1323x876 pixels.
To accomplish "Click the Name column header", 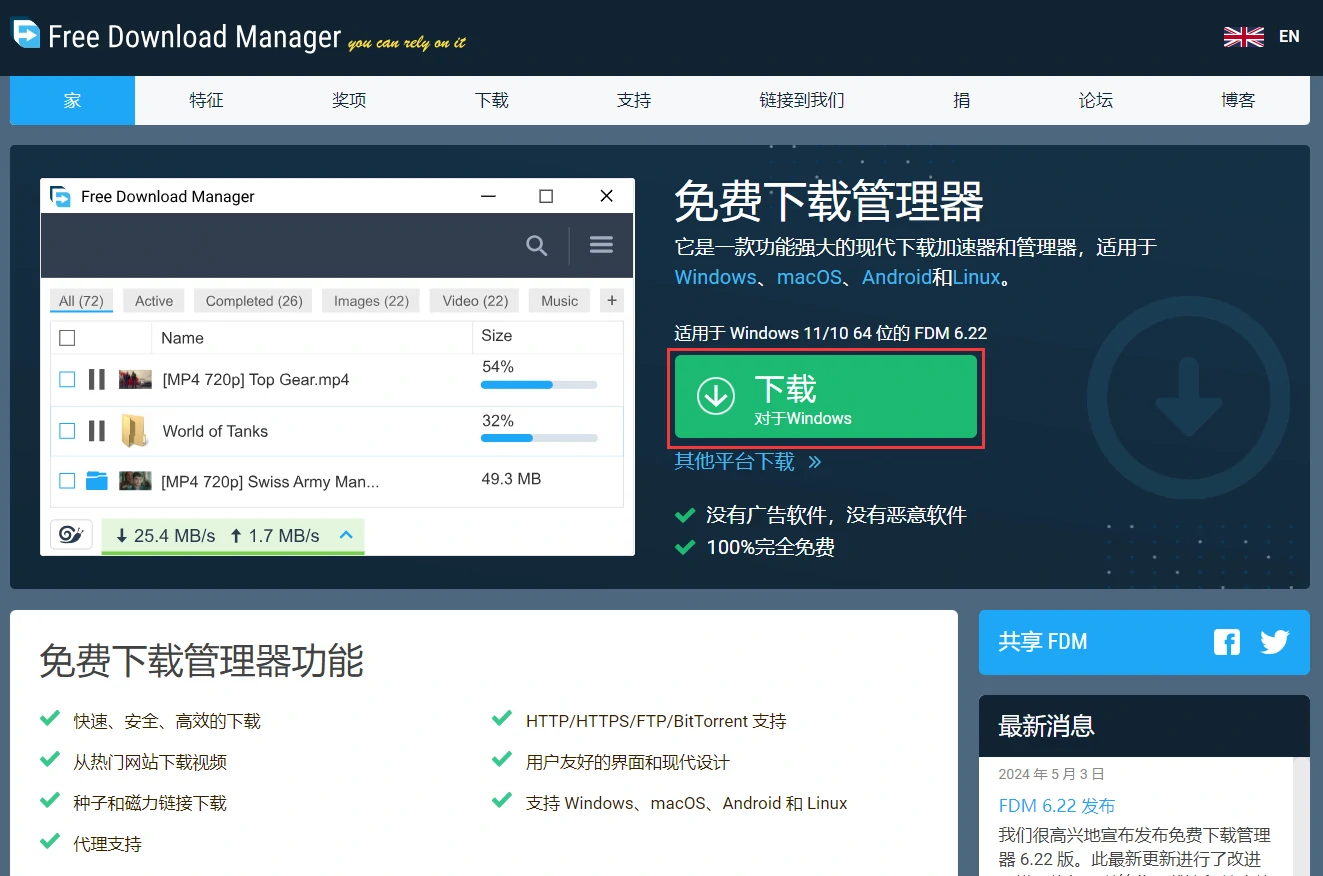I will coord(182,338).
